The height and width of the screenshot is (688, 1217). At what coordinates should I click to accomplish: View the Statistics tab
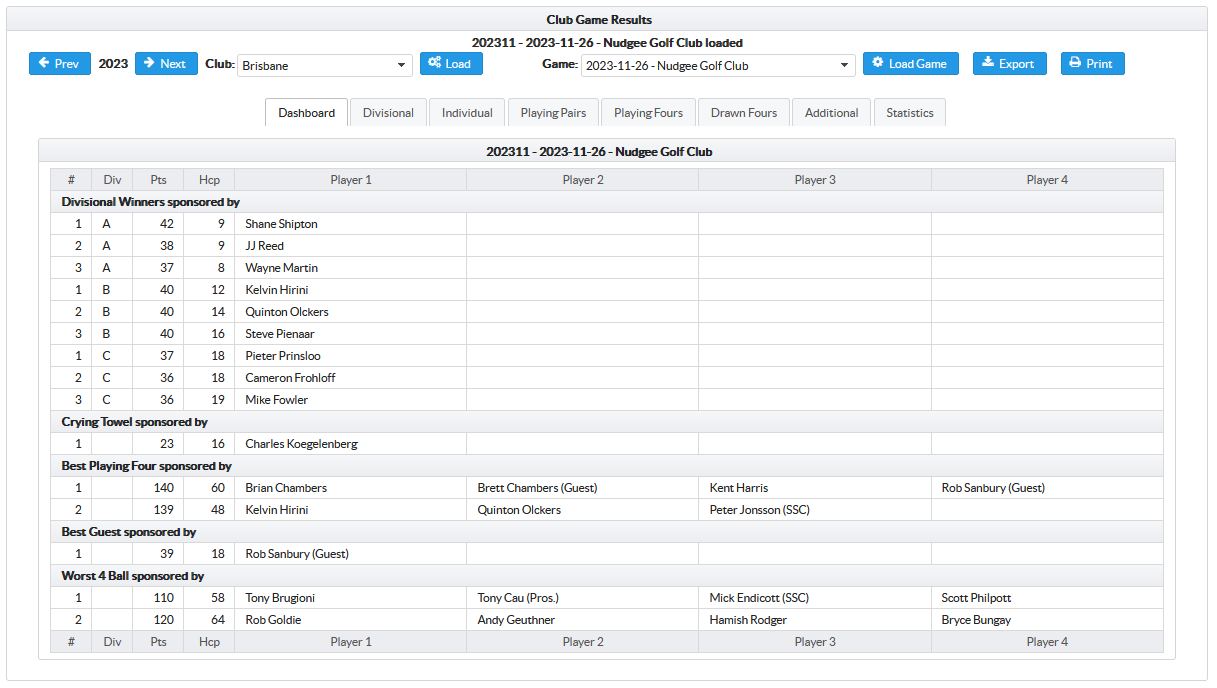(909, 113)
